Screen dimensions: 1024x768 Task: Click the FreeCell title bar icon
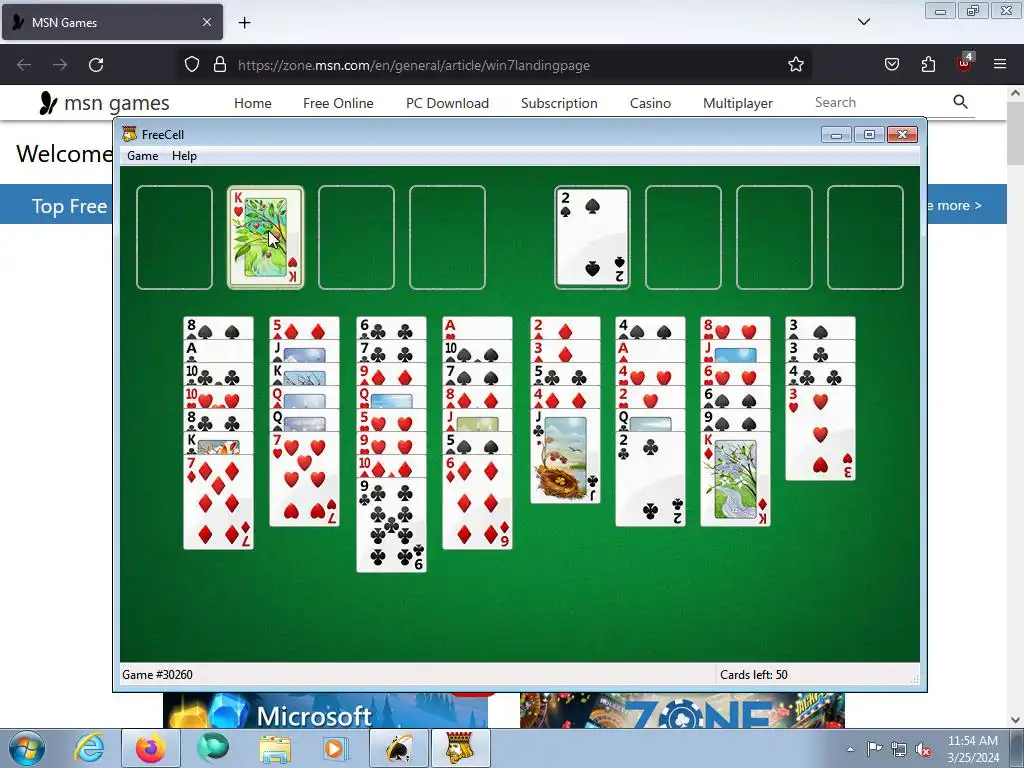[129, 135]
